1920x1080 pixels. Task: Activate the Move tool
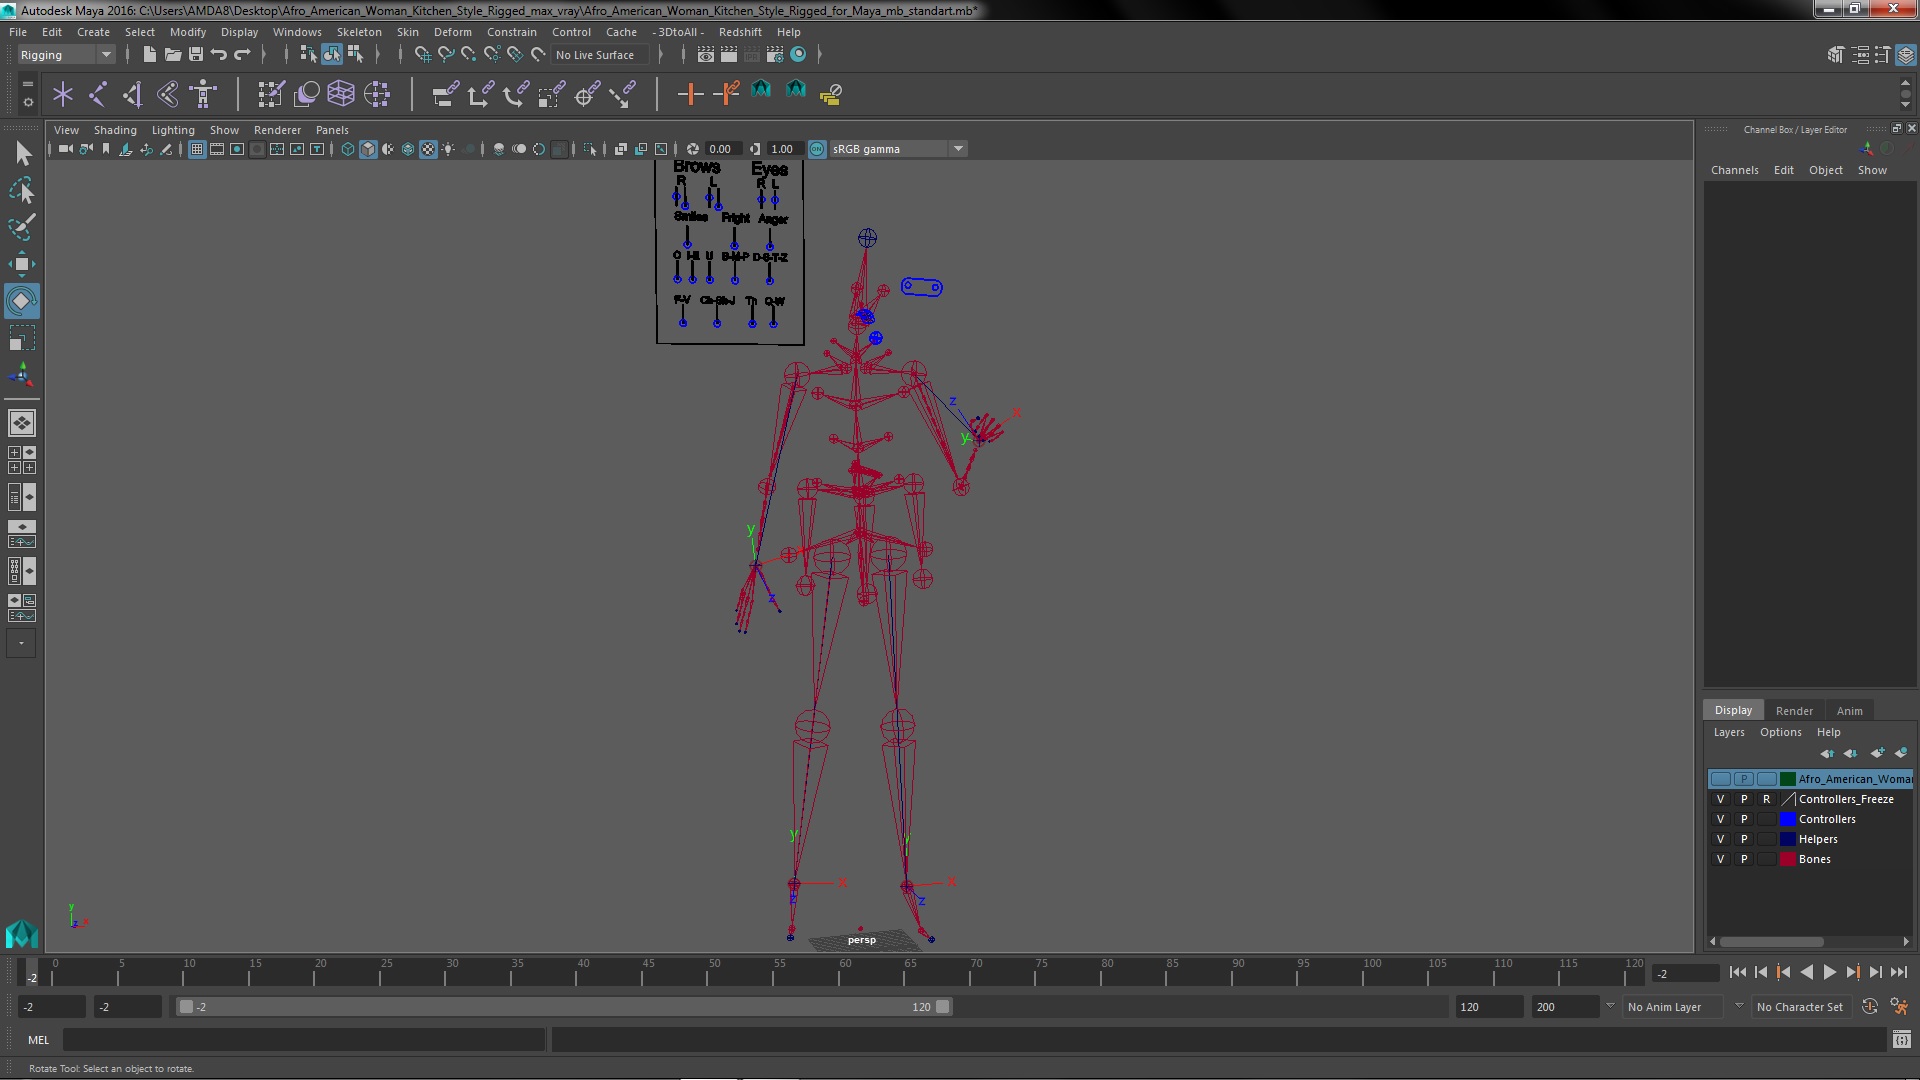pyautogui.click(x=22, y=264)
